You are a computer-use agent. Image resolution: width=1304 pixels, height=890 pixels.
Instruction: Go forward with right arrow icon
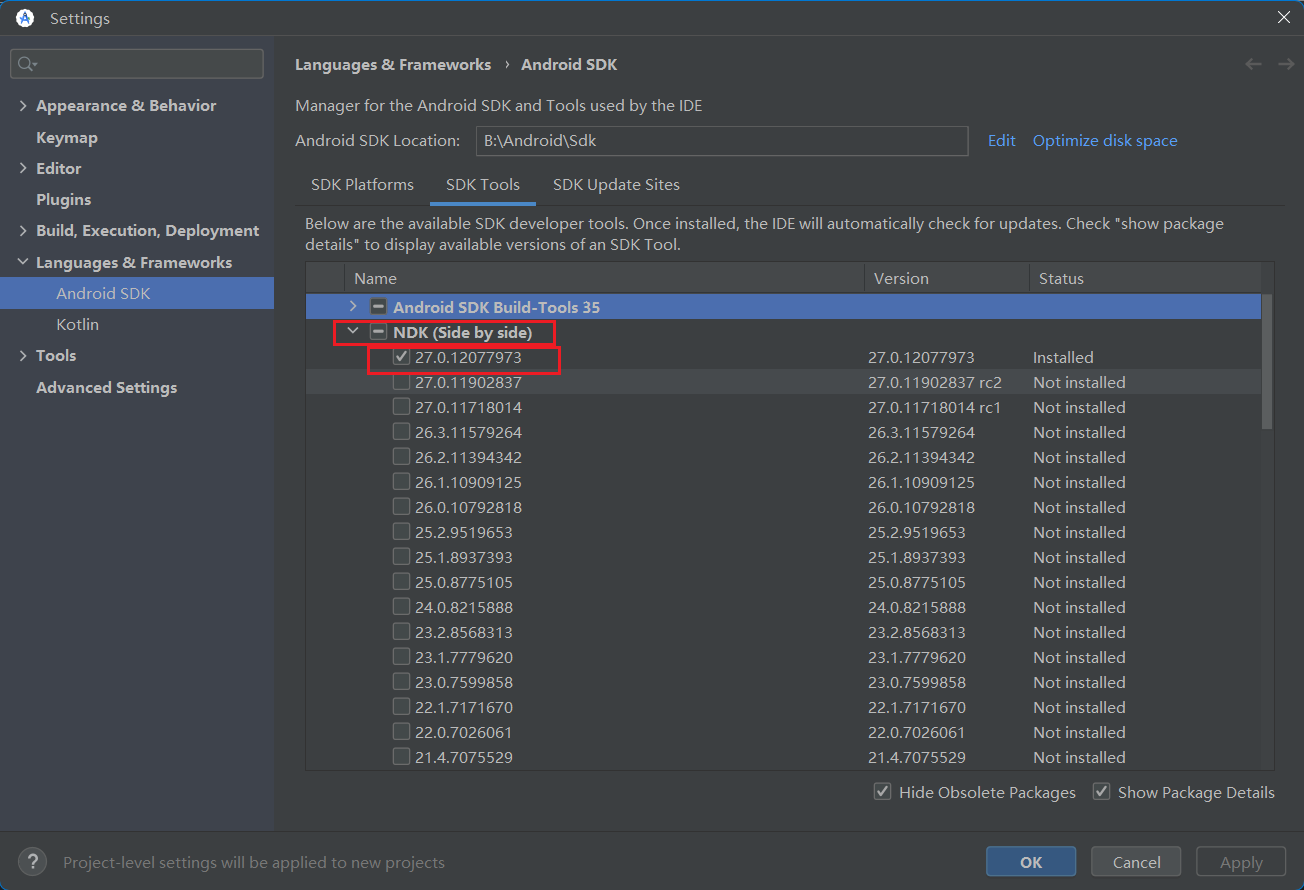pos(1286,64)
